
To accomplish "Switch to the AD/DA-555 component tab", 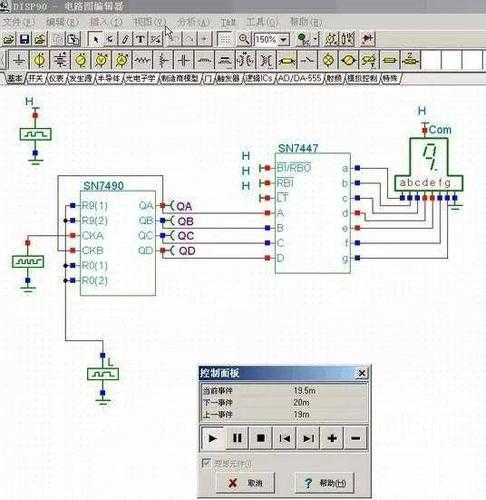I will (x=299, y=78).
